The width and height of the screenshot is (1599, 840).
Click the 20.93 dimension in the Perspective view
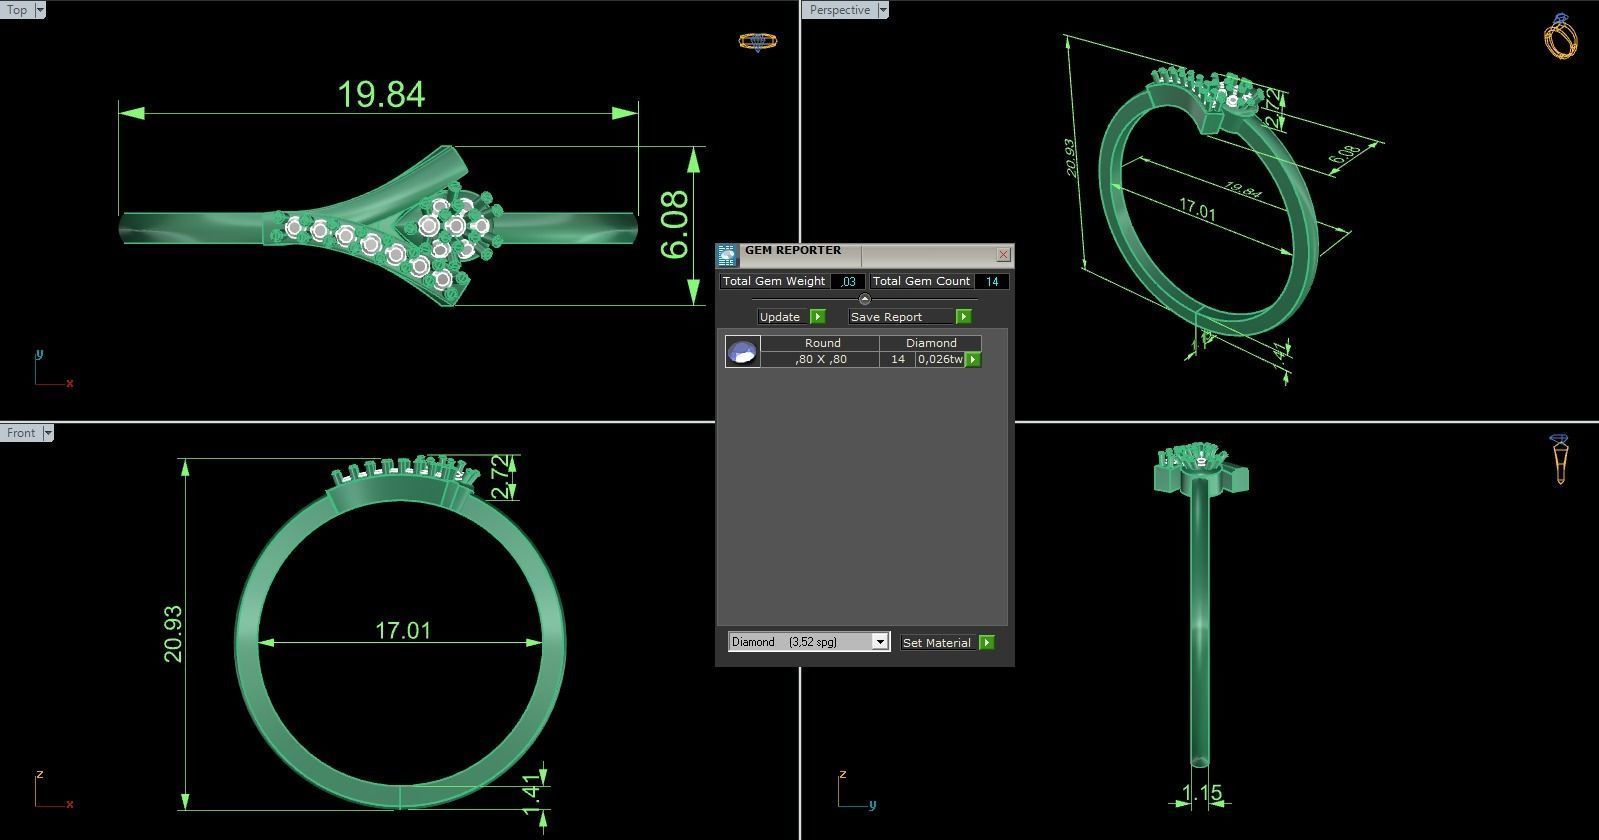tap(1071, 158)
